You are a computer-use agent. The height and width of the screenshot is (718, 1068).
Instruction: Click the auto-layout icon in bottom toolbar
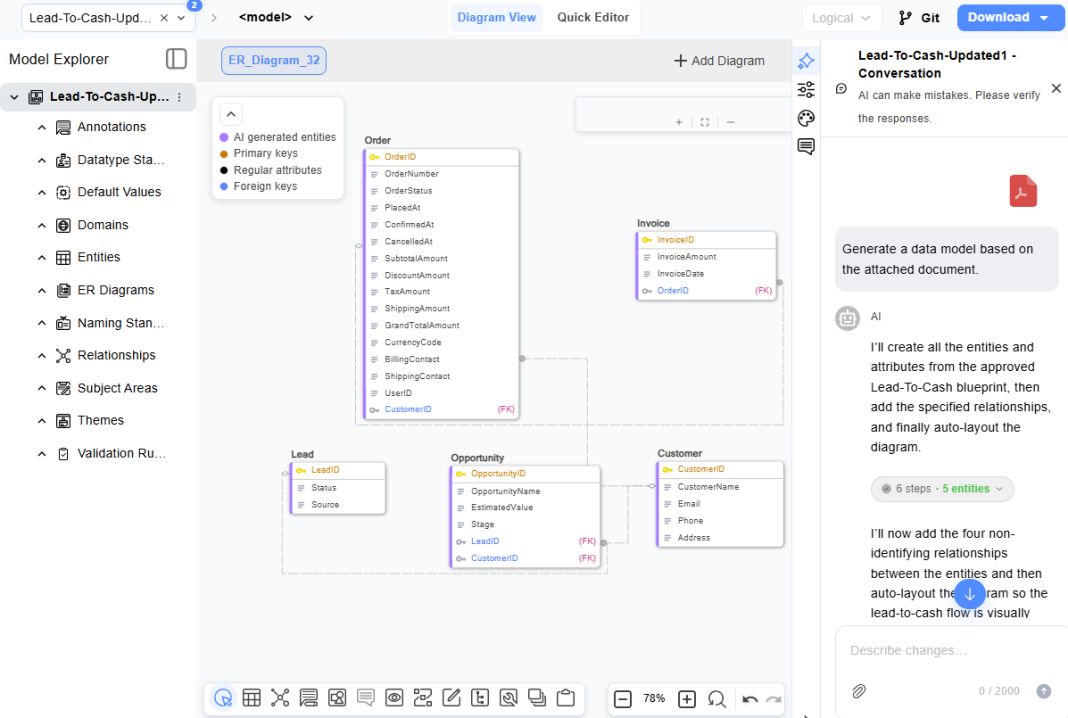(423, 698)
